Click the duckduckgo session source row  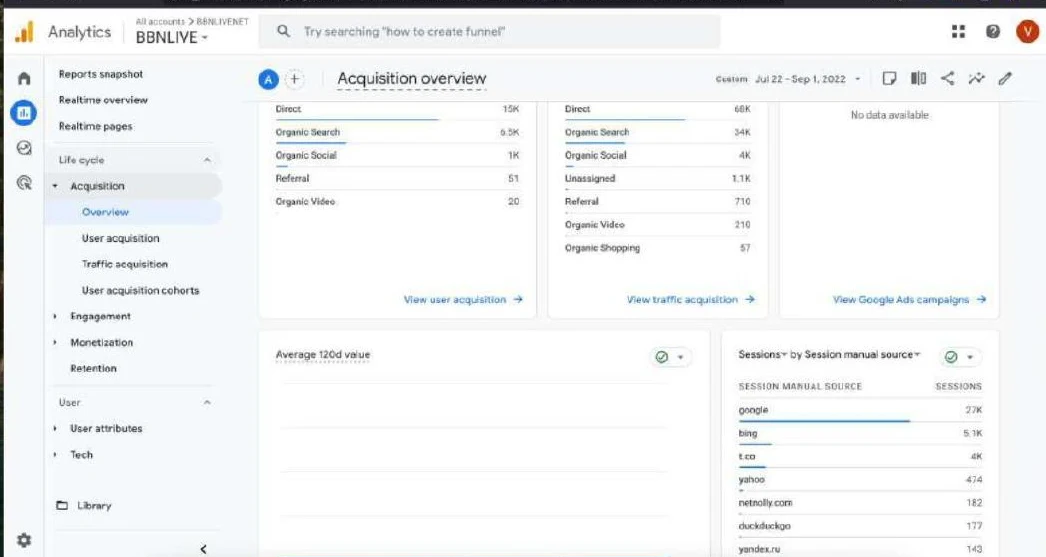point(860,526)
